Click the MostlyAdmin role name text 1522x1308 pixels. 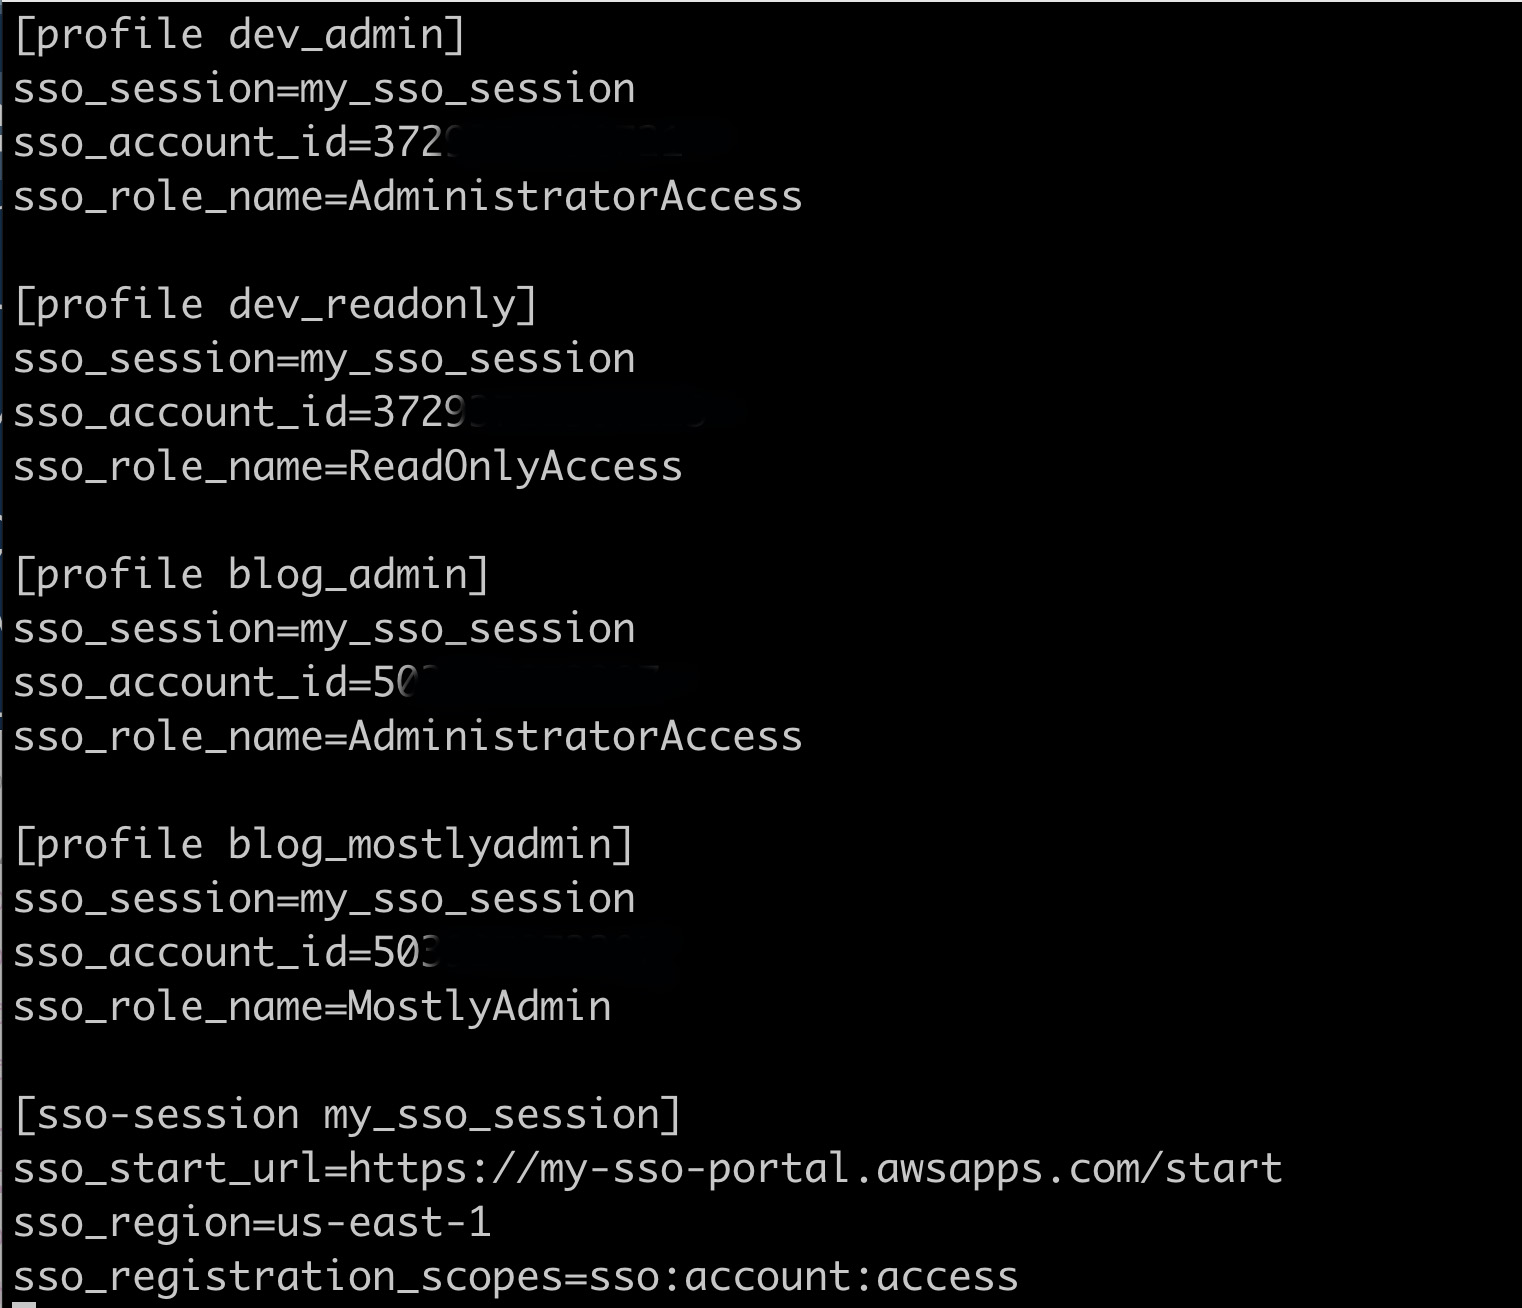479,1007
